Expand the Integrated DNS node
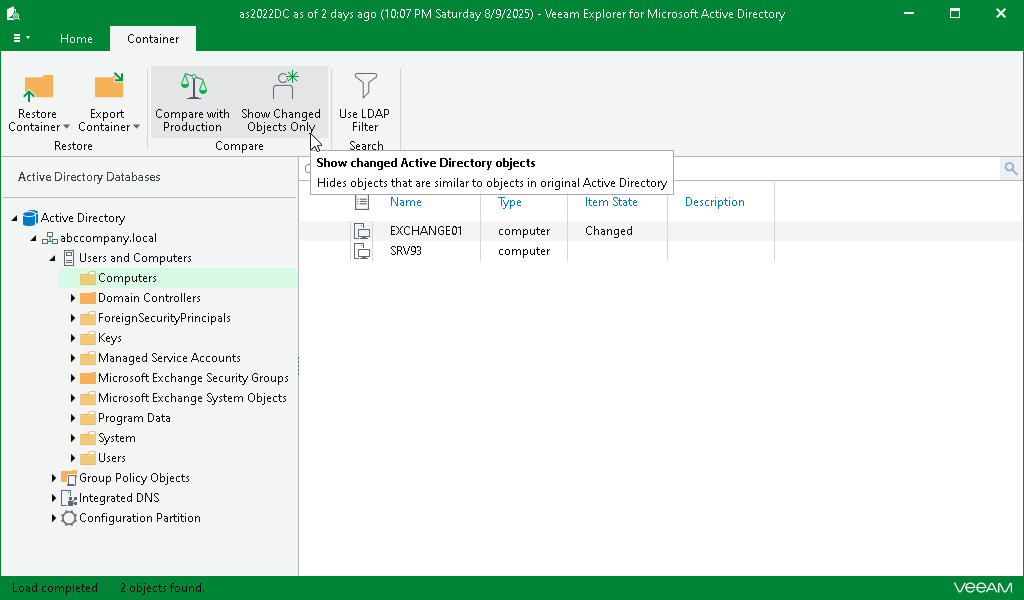 54,498
